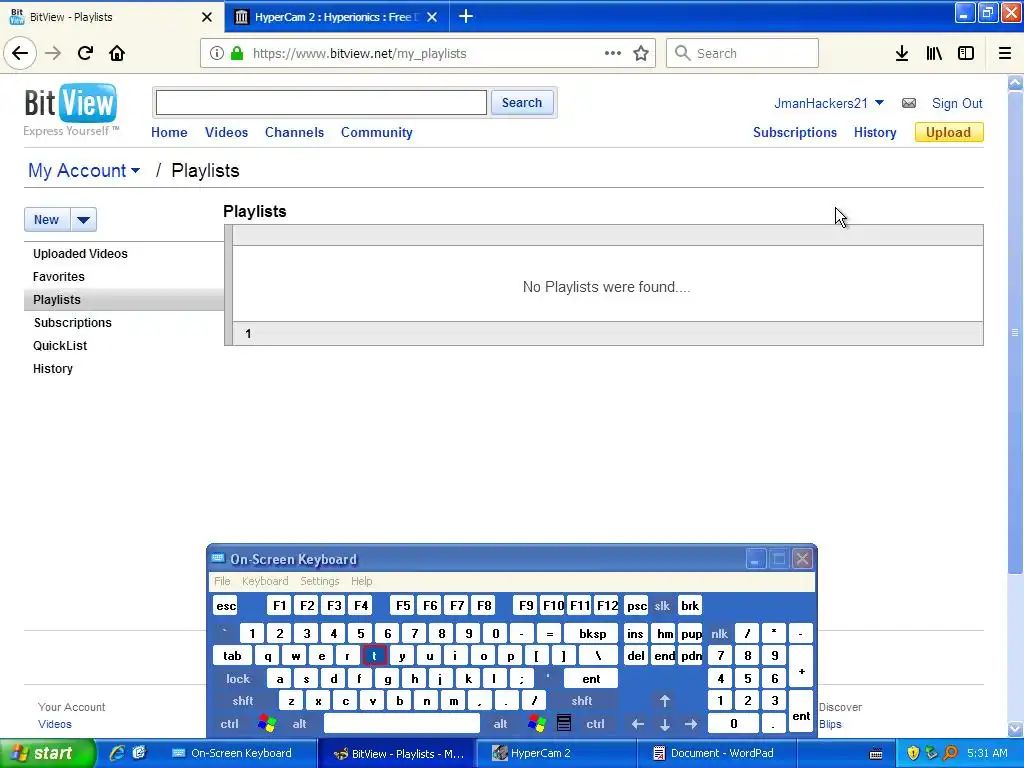This screenshot has height=768, width=1024.
Task: Open the Firefox downloads arrow icon
Action: coord(902,53)
